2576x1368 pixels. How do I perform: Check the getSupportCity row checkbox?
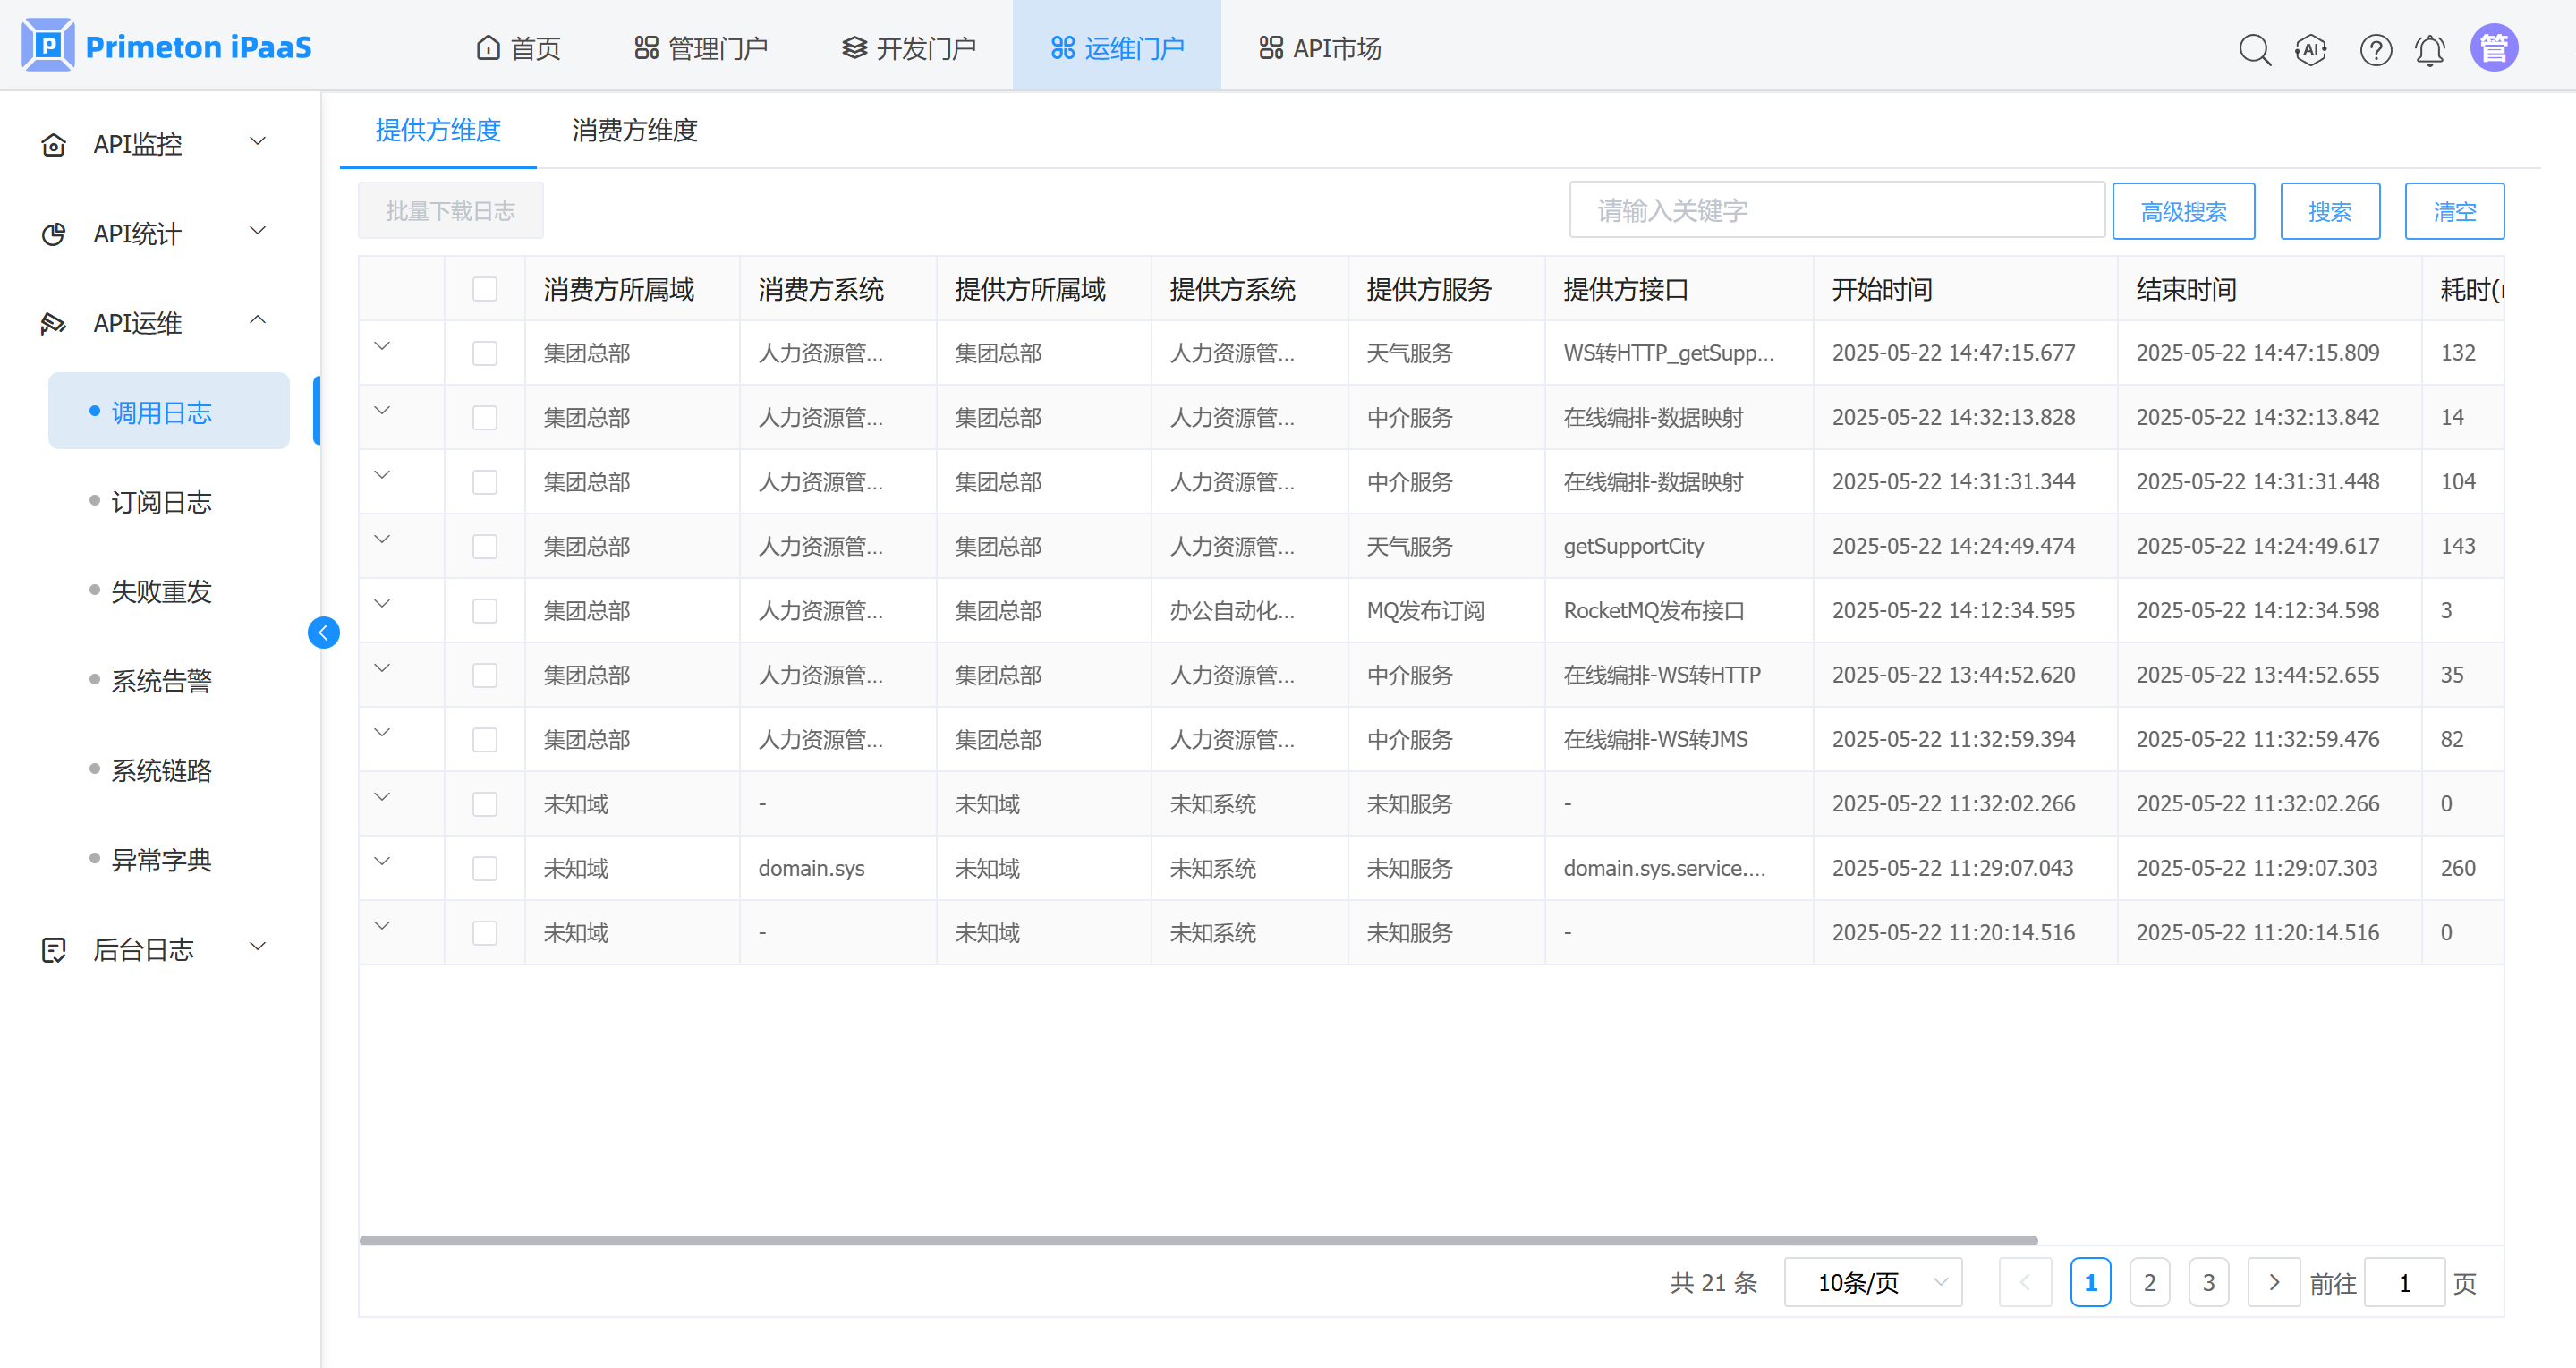coord(485,546)
